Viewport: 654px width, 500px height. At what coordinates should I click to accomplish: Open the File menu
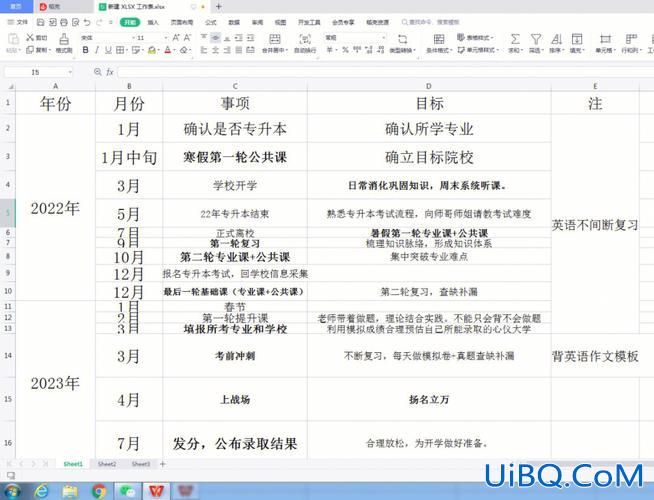point(18,22)
